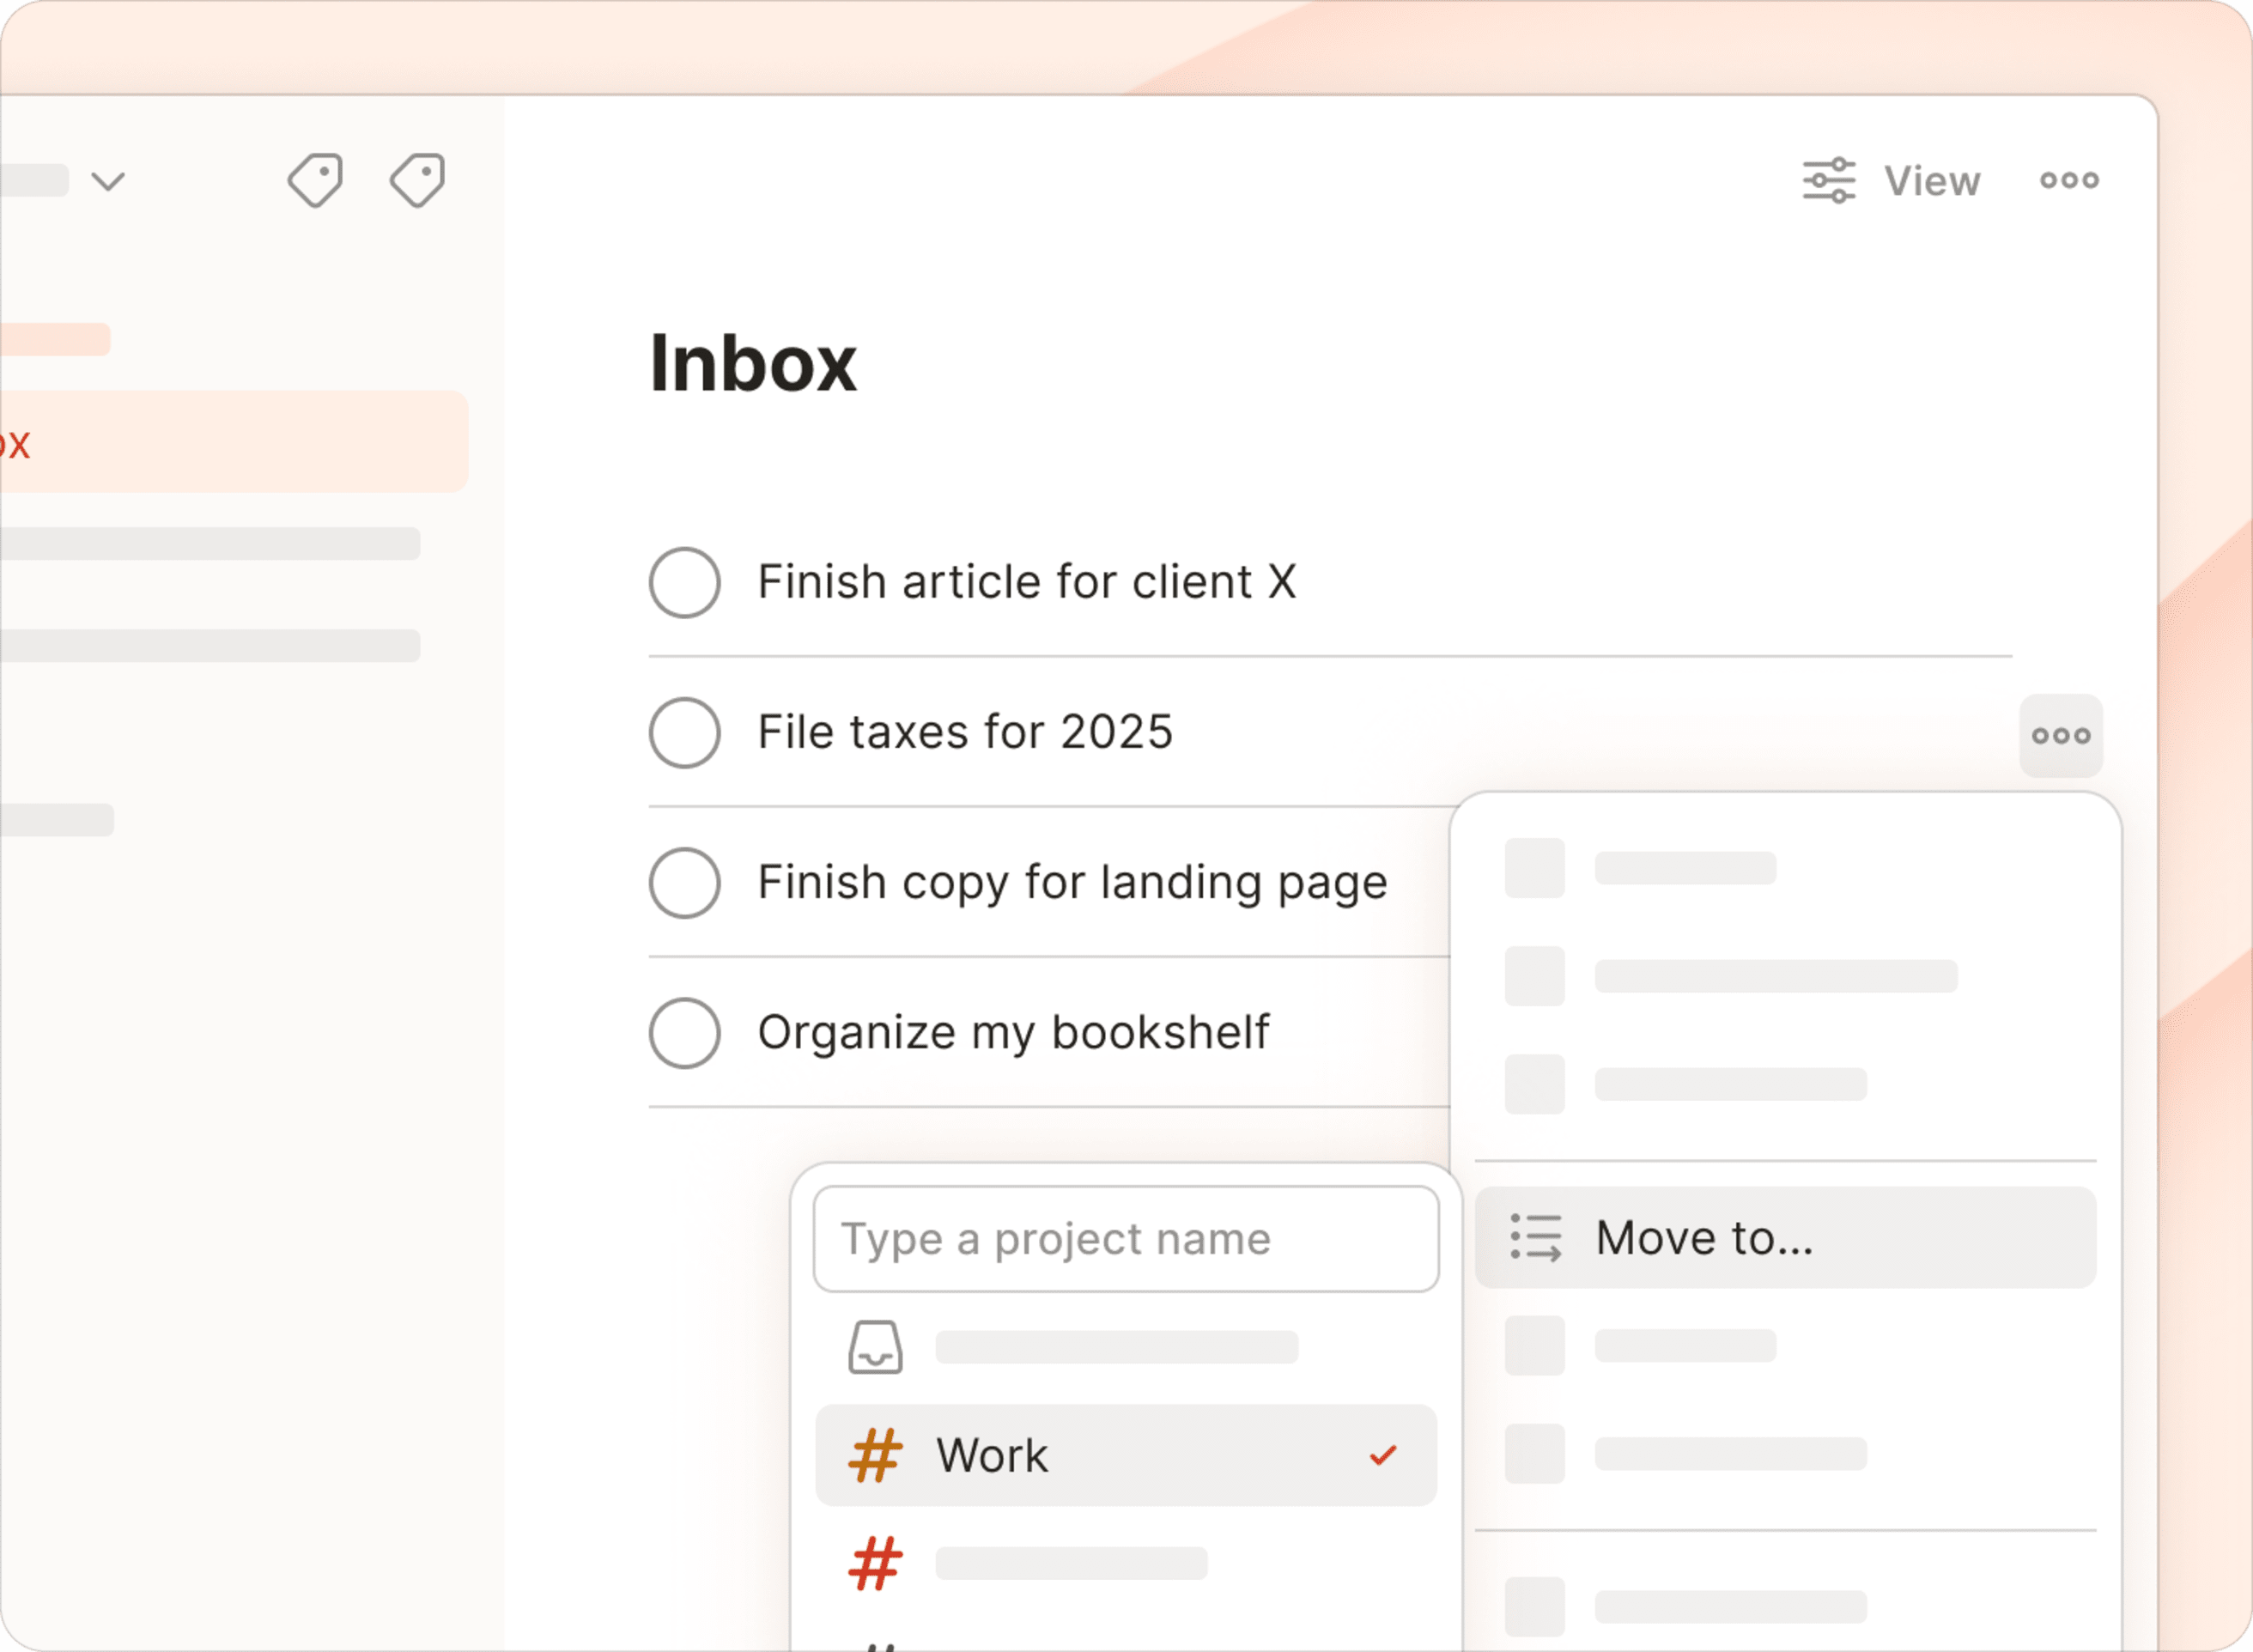
Task: Click the orange hashtag Work icon
Action: click(875, 1456)
